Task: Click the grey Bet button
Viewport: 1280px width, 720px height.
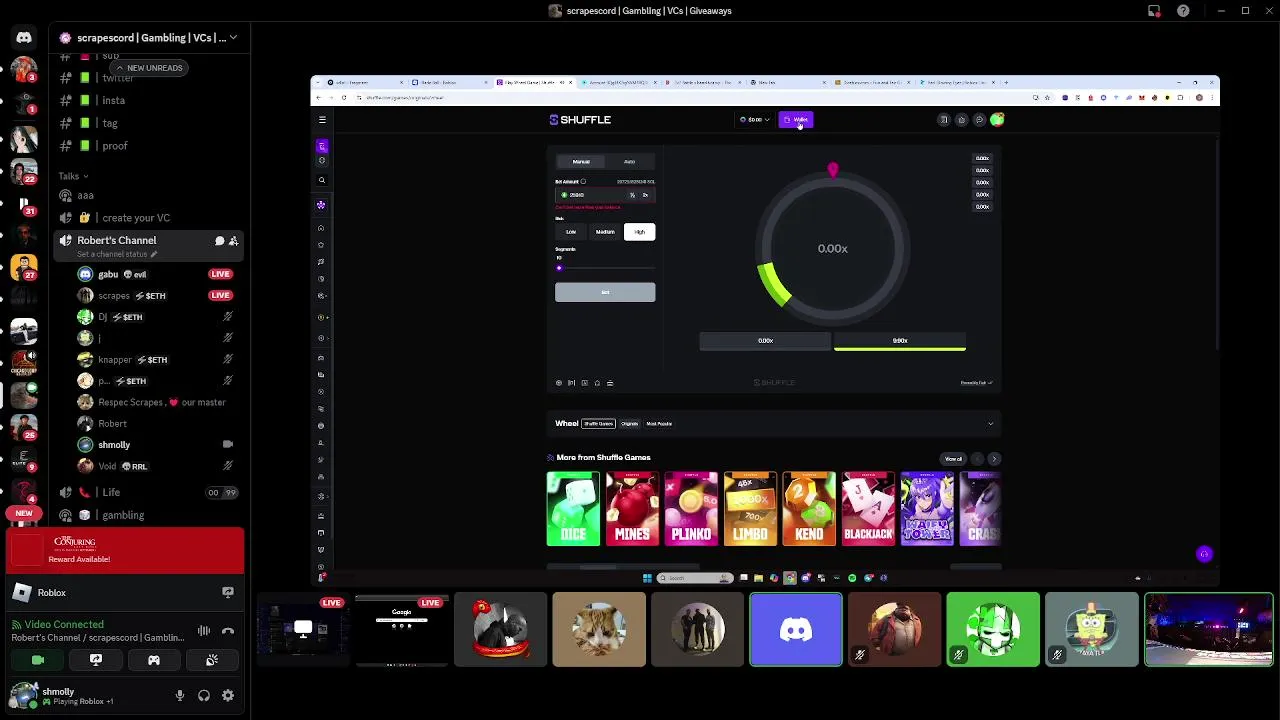Action: (605, 292)
